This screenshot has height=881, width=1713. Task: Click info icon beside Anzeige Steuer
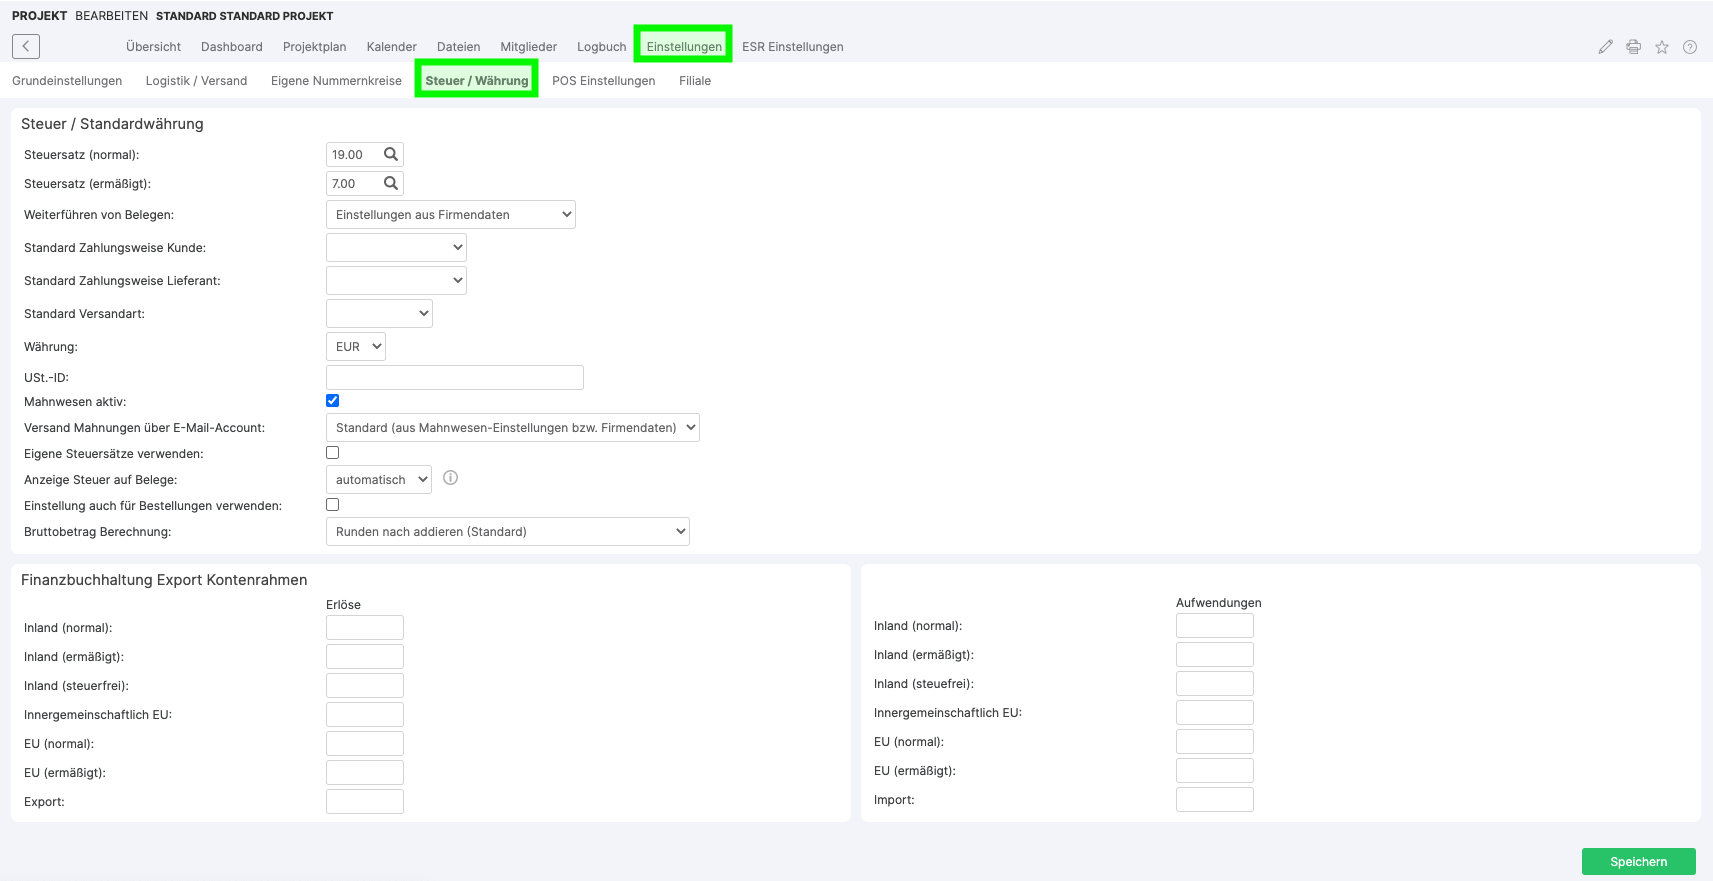coord(450,478)
